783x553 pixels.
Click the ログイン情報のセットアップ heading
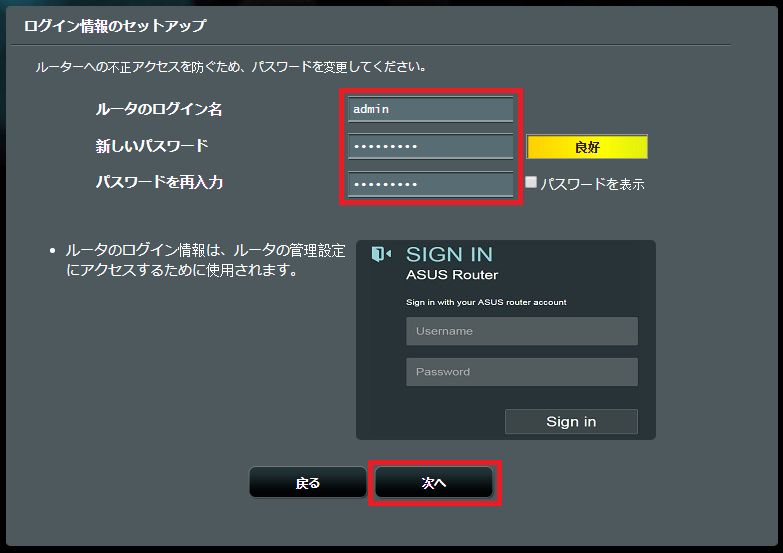point(115,25)
